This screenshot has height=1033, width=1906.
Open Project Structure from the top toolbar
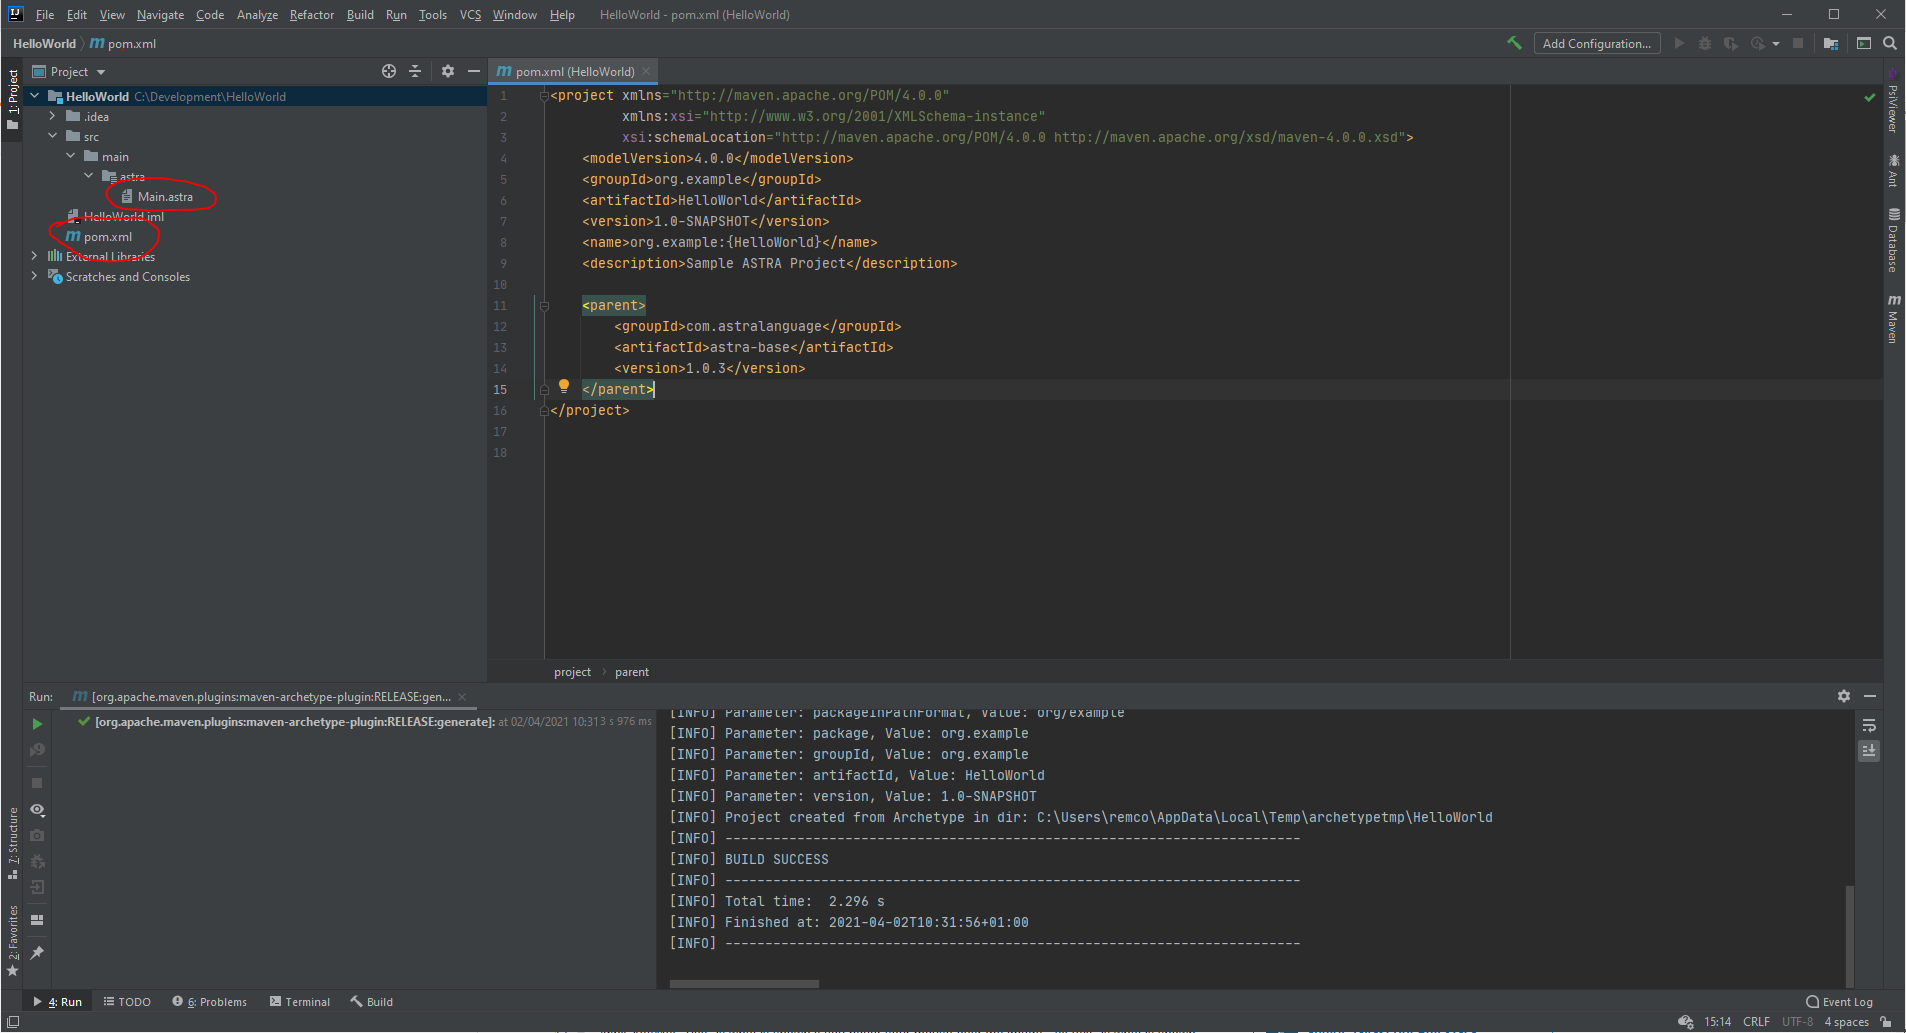(x=1831, y=43)
